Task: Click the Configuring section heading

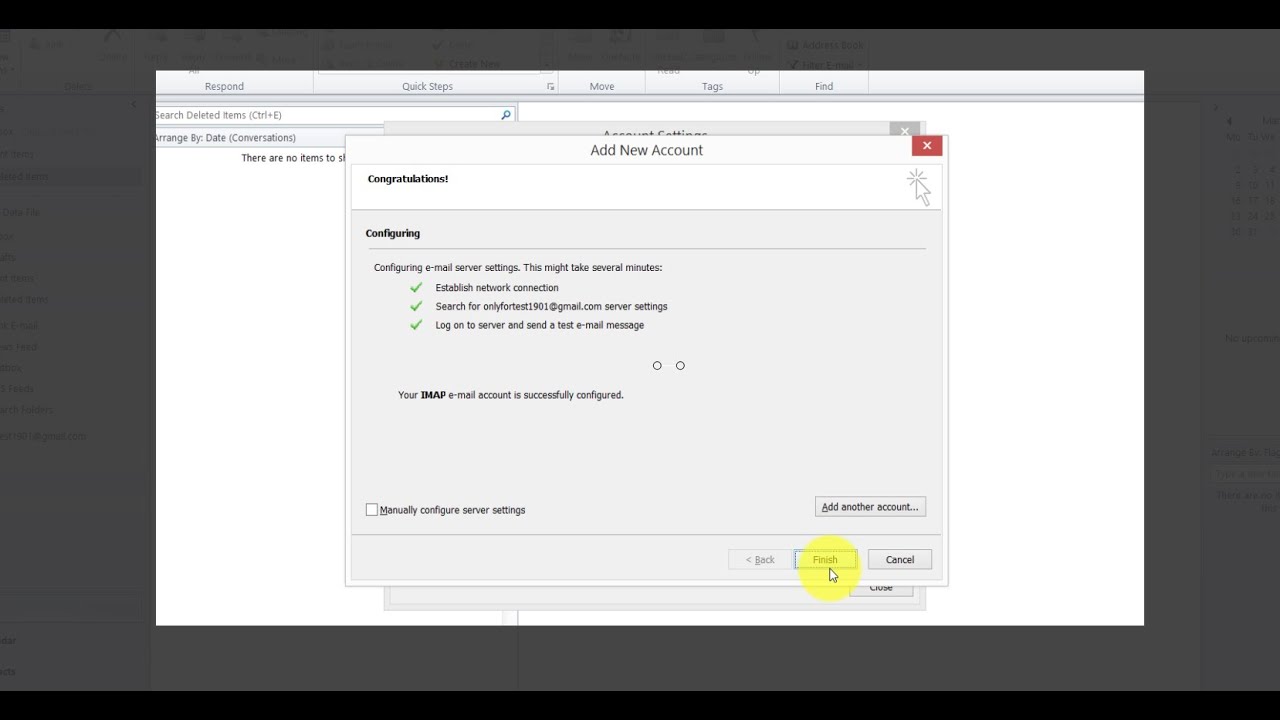Action: click(393, 233)
